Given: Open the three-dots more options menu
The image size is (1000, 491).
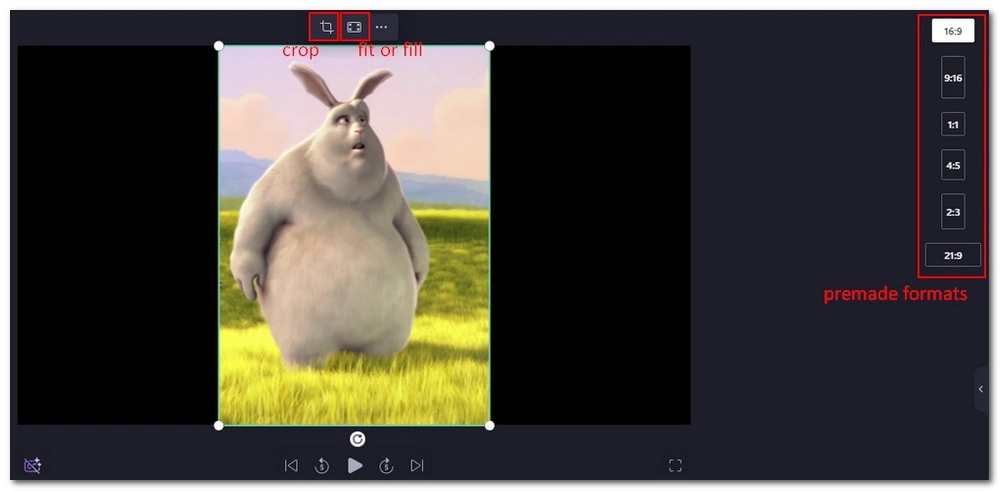Looking at the screenshot, I should [x=381, y=27].
